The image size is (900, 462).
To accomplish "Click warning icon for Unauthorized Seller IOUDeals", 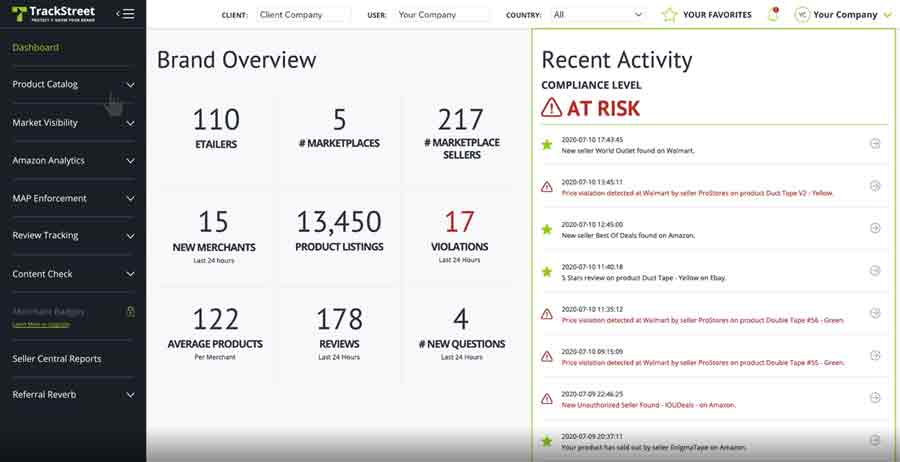I will click(546, 399).
